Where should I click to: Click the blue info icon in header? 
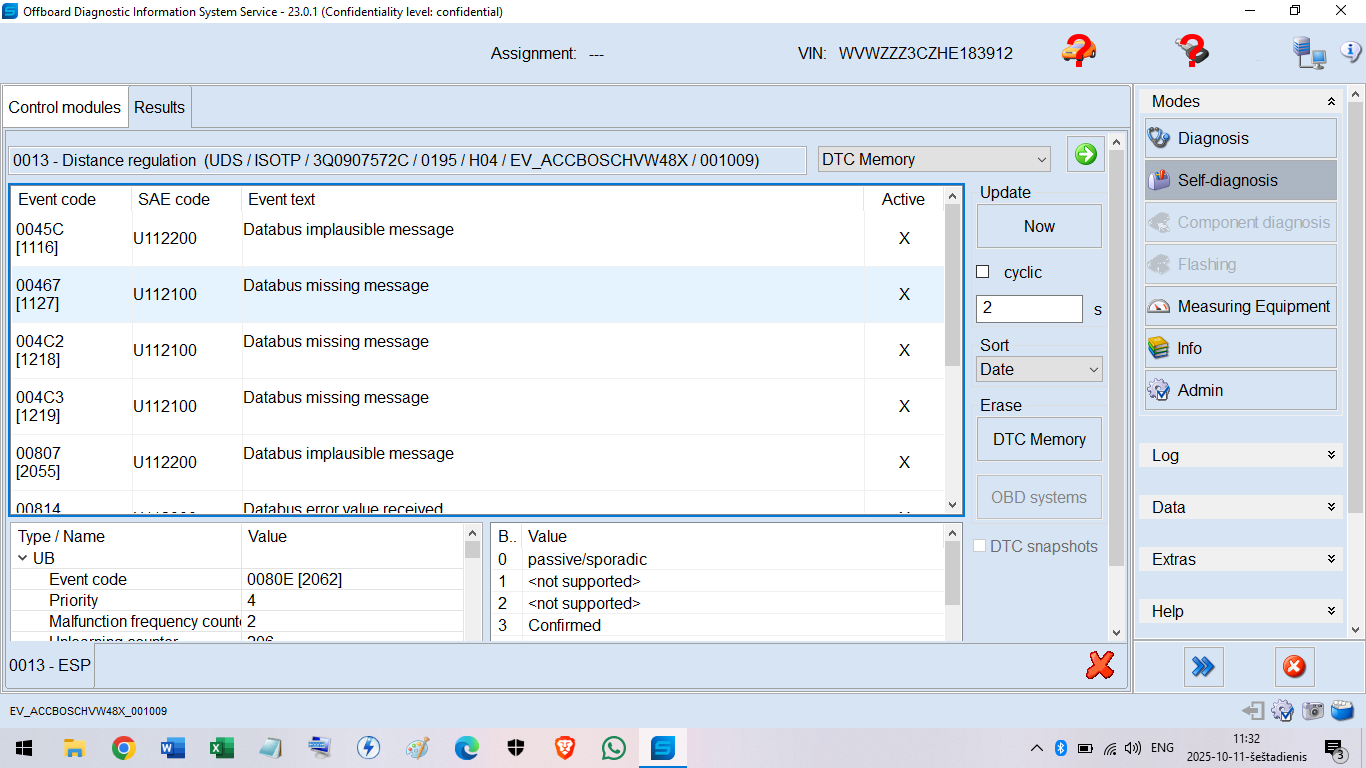point(1349,52)
